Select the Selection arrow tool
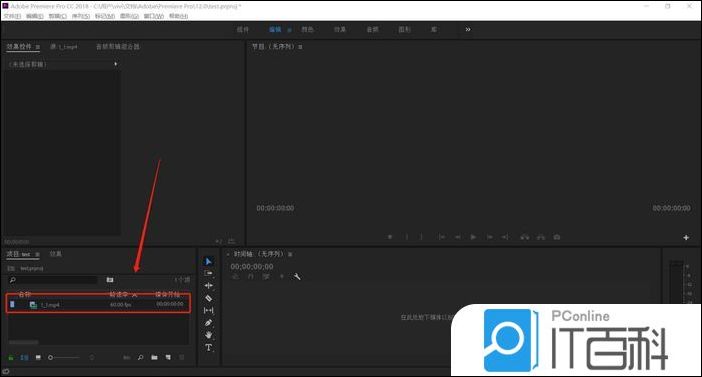This screenshot has width=702, height=377. pyautogui.click(x=209, y=261)
